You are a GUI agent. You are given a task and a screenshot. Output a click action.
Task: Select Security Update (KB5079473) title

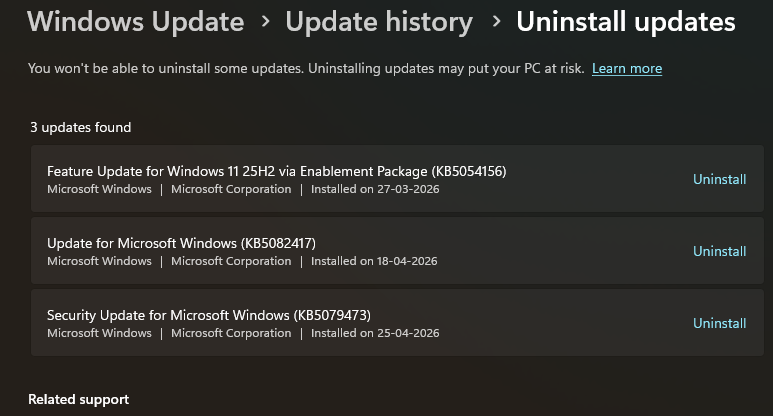point(209,315)
